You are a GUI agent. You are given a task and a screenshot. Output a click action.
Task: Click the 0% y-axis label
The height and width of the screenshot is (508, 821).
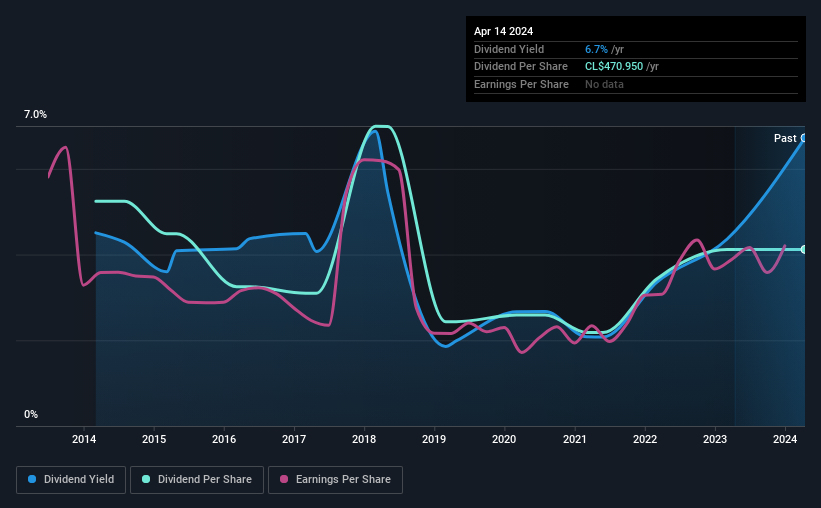(31, 414)
